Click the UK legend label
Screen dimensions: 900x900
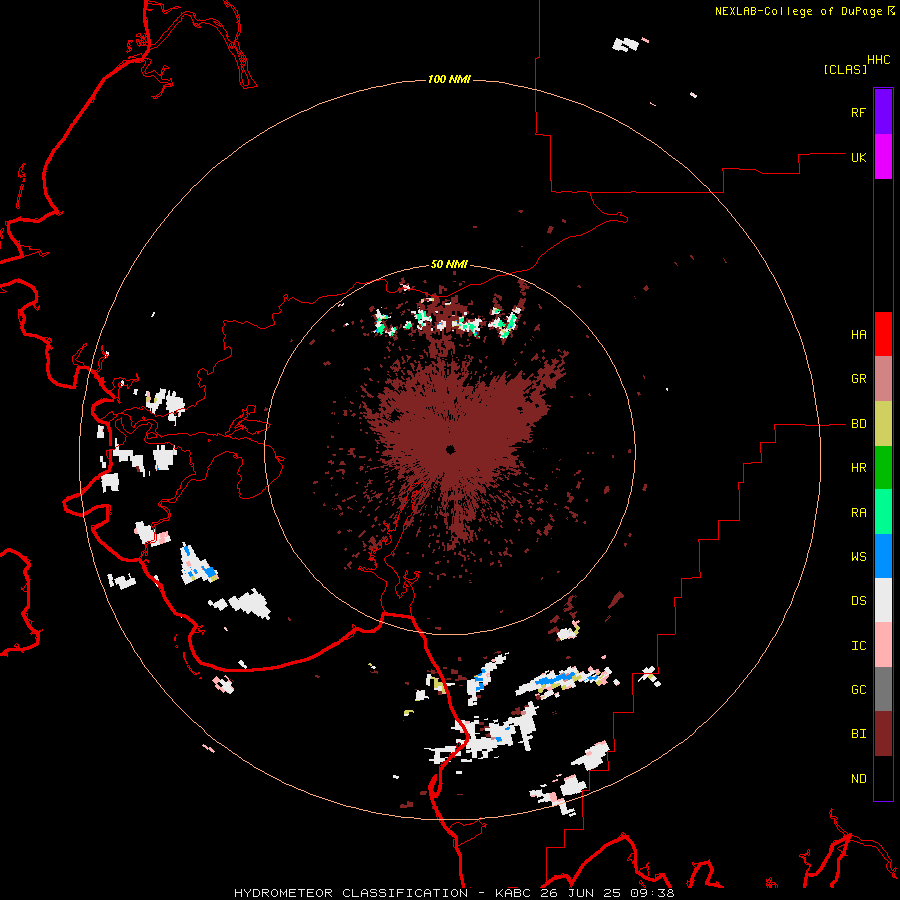[x=858, y=157]
